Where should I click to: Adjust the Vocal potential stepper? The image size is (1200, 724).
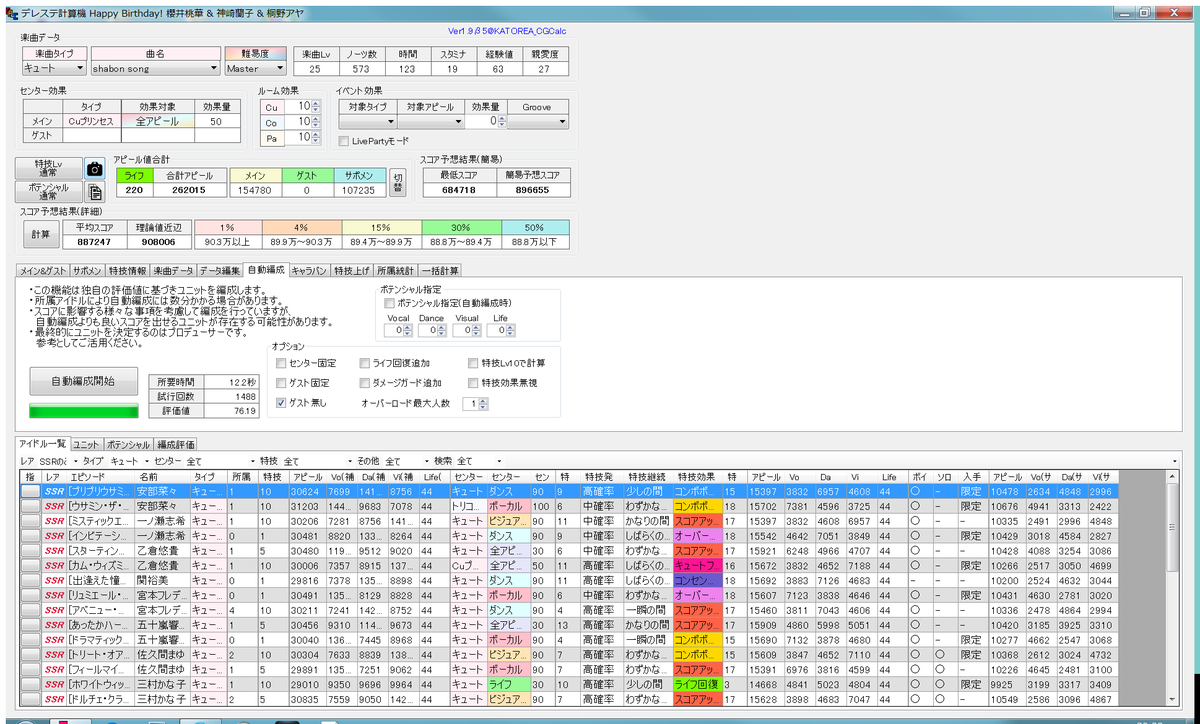[408, 330]
